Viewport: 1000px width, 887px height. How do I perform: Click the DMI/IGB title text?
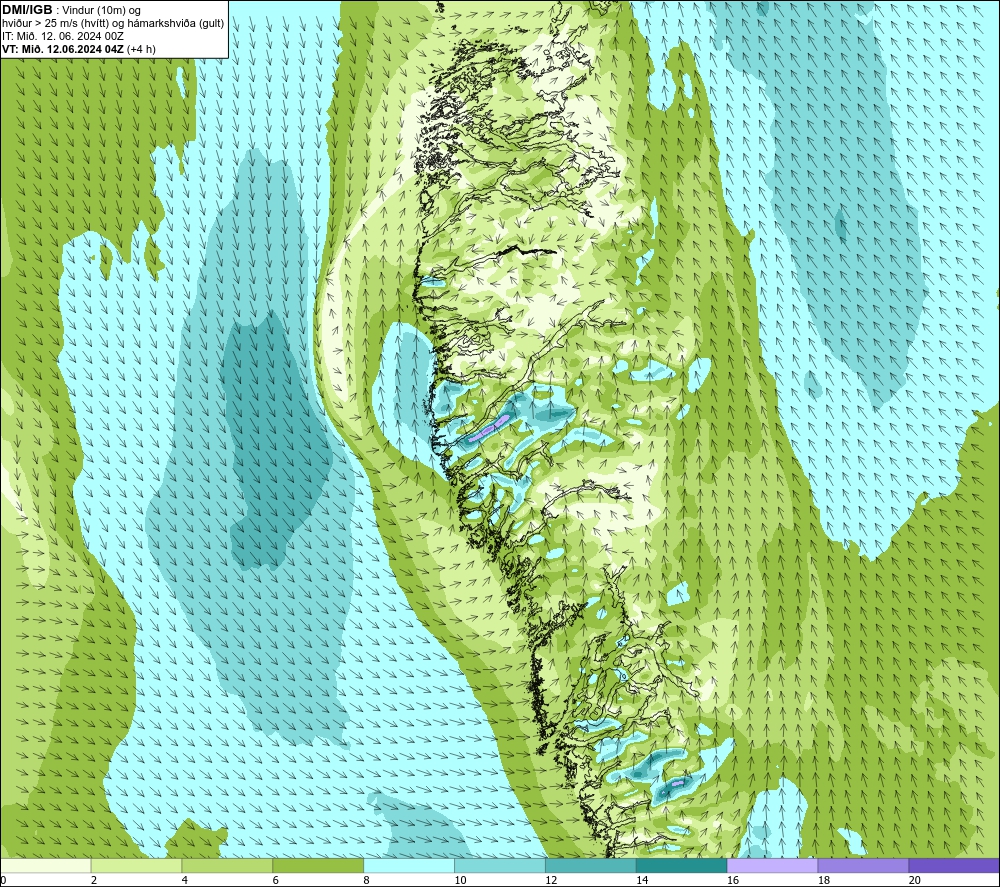[27, 10]
